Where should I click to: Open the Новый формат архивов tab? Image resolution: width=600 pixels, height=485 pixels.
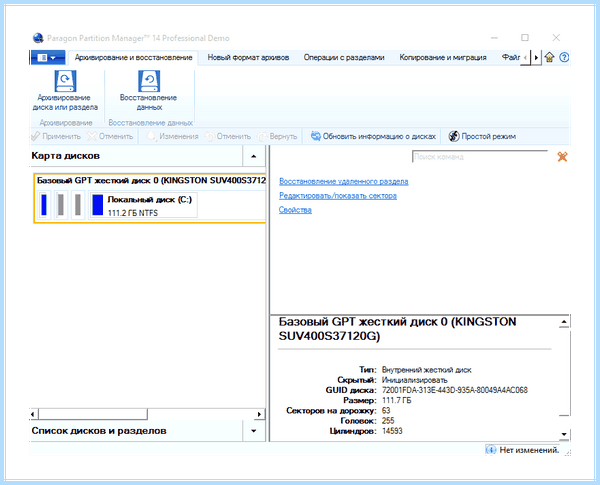[x=248, y=58]
